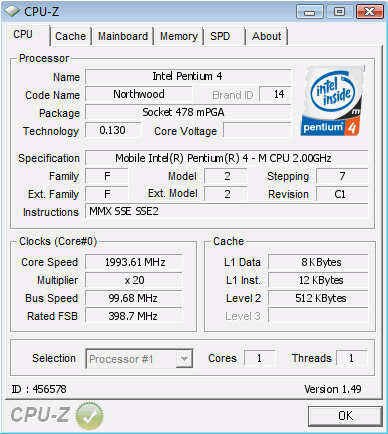
Task: Select the CPU tab
Action: [27, 35]
